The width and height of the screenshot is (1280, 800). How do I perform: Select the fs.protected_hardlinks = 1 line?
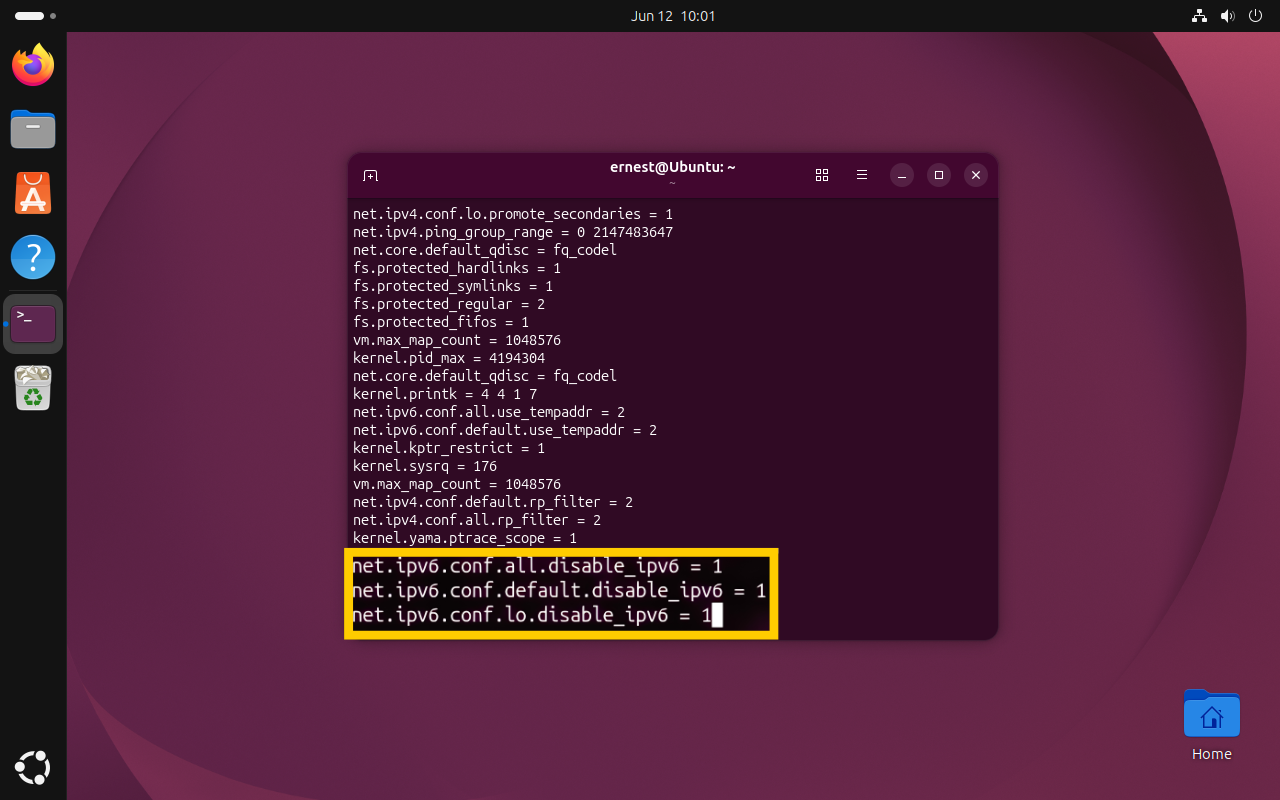[x=457, y=268]
